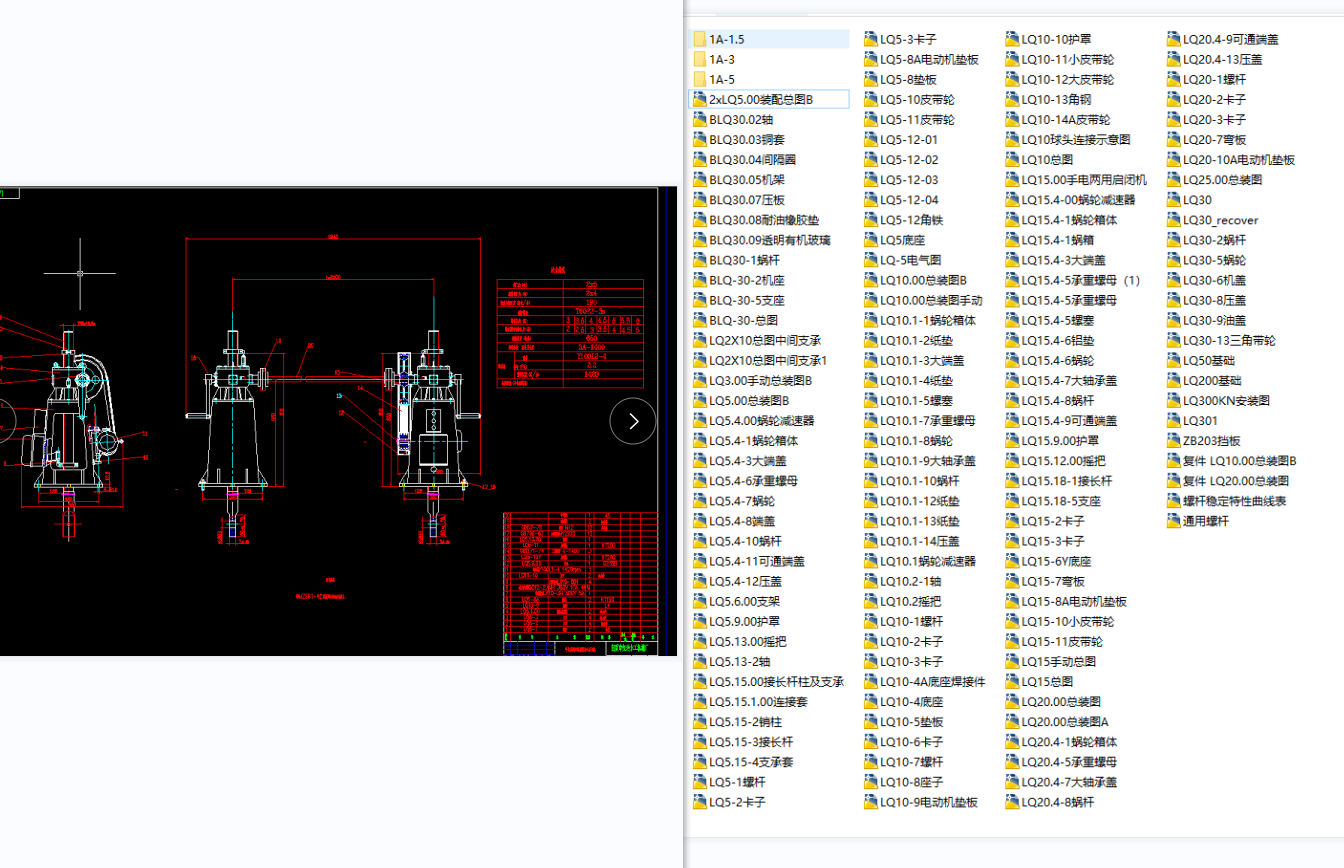The width and height of the screenshot is (1344, 868).
Task: Click the file icon of BLQ30.05机架
Action: coord(699,180)
